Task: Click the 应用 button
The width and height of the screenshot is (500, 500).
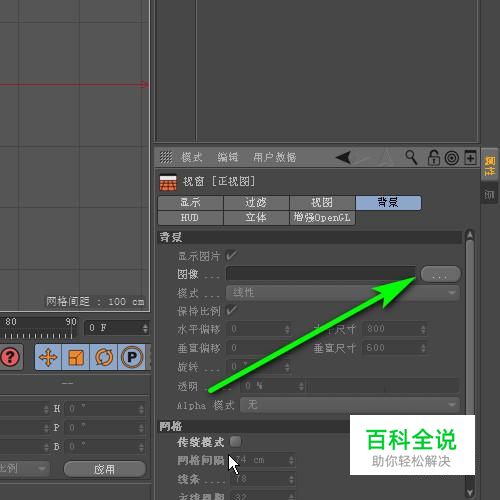Action: (x=105, y=469)
